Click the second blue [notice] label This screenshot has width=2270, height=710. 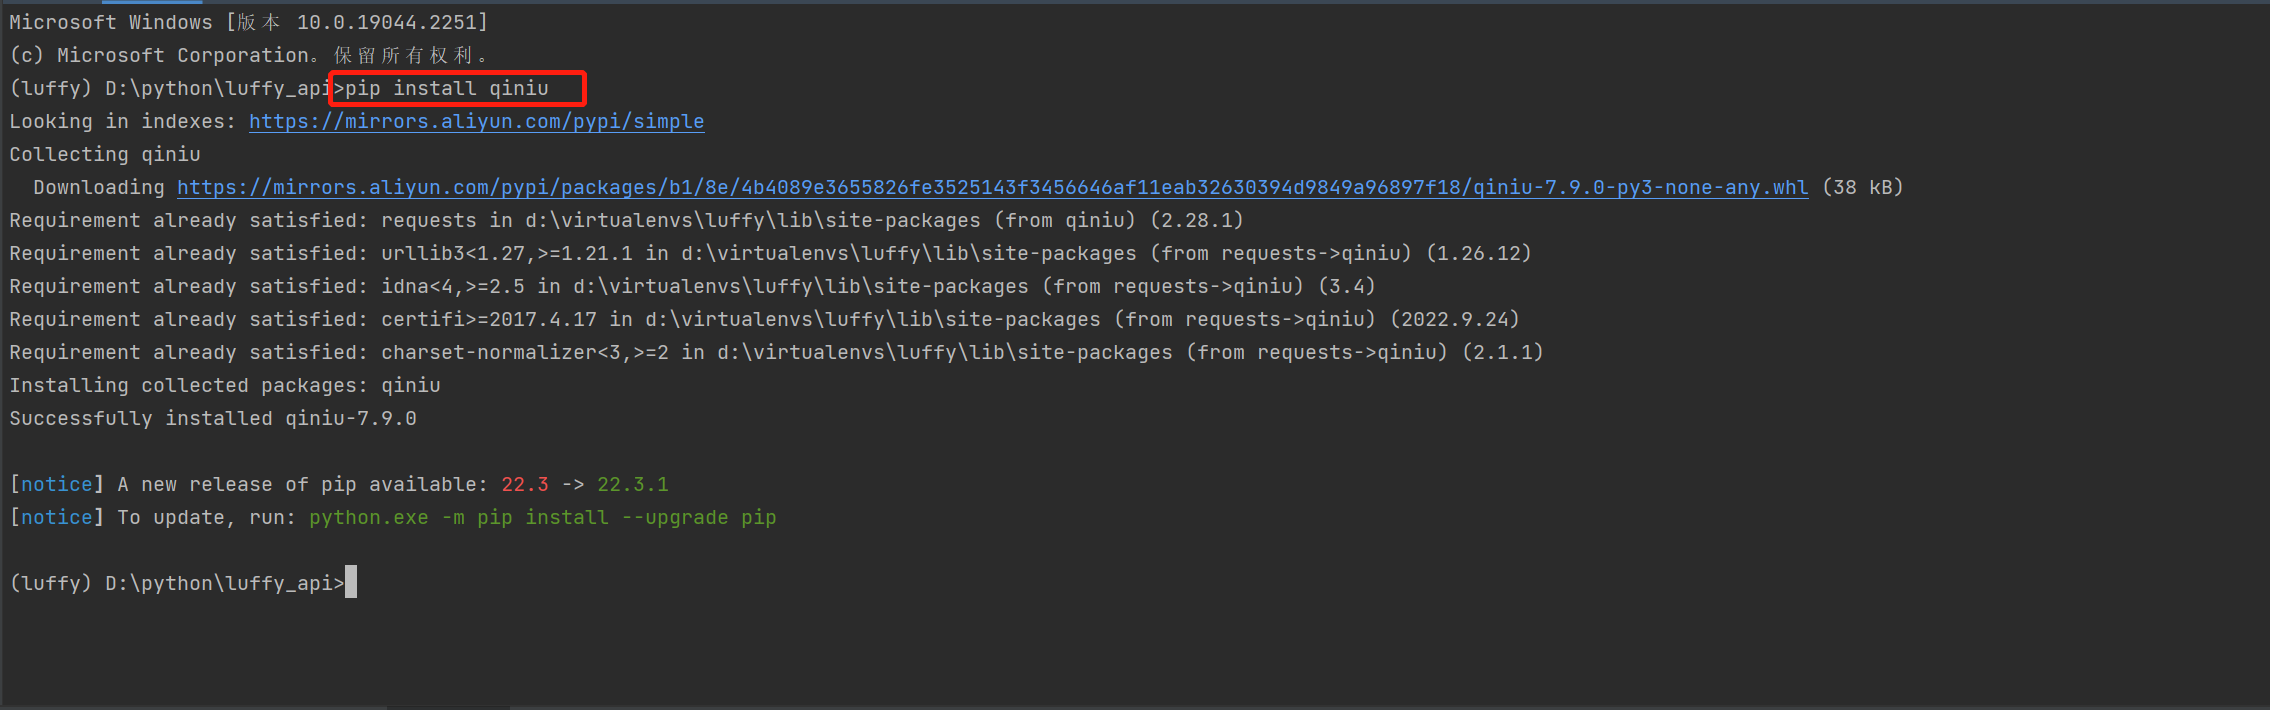(56, 518)
